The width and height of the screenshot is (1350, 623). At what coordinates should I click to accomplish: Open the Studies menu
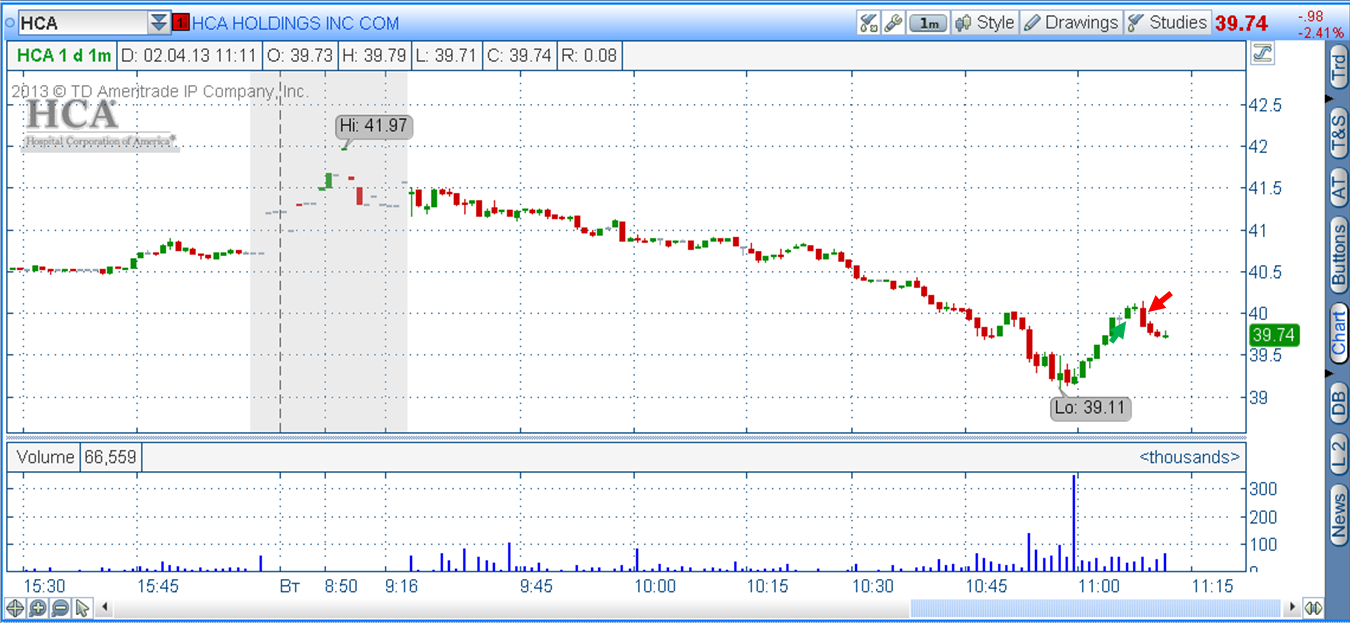(1168, 23)
